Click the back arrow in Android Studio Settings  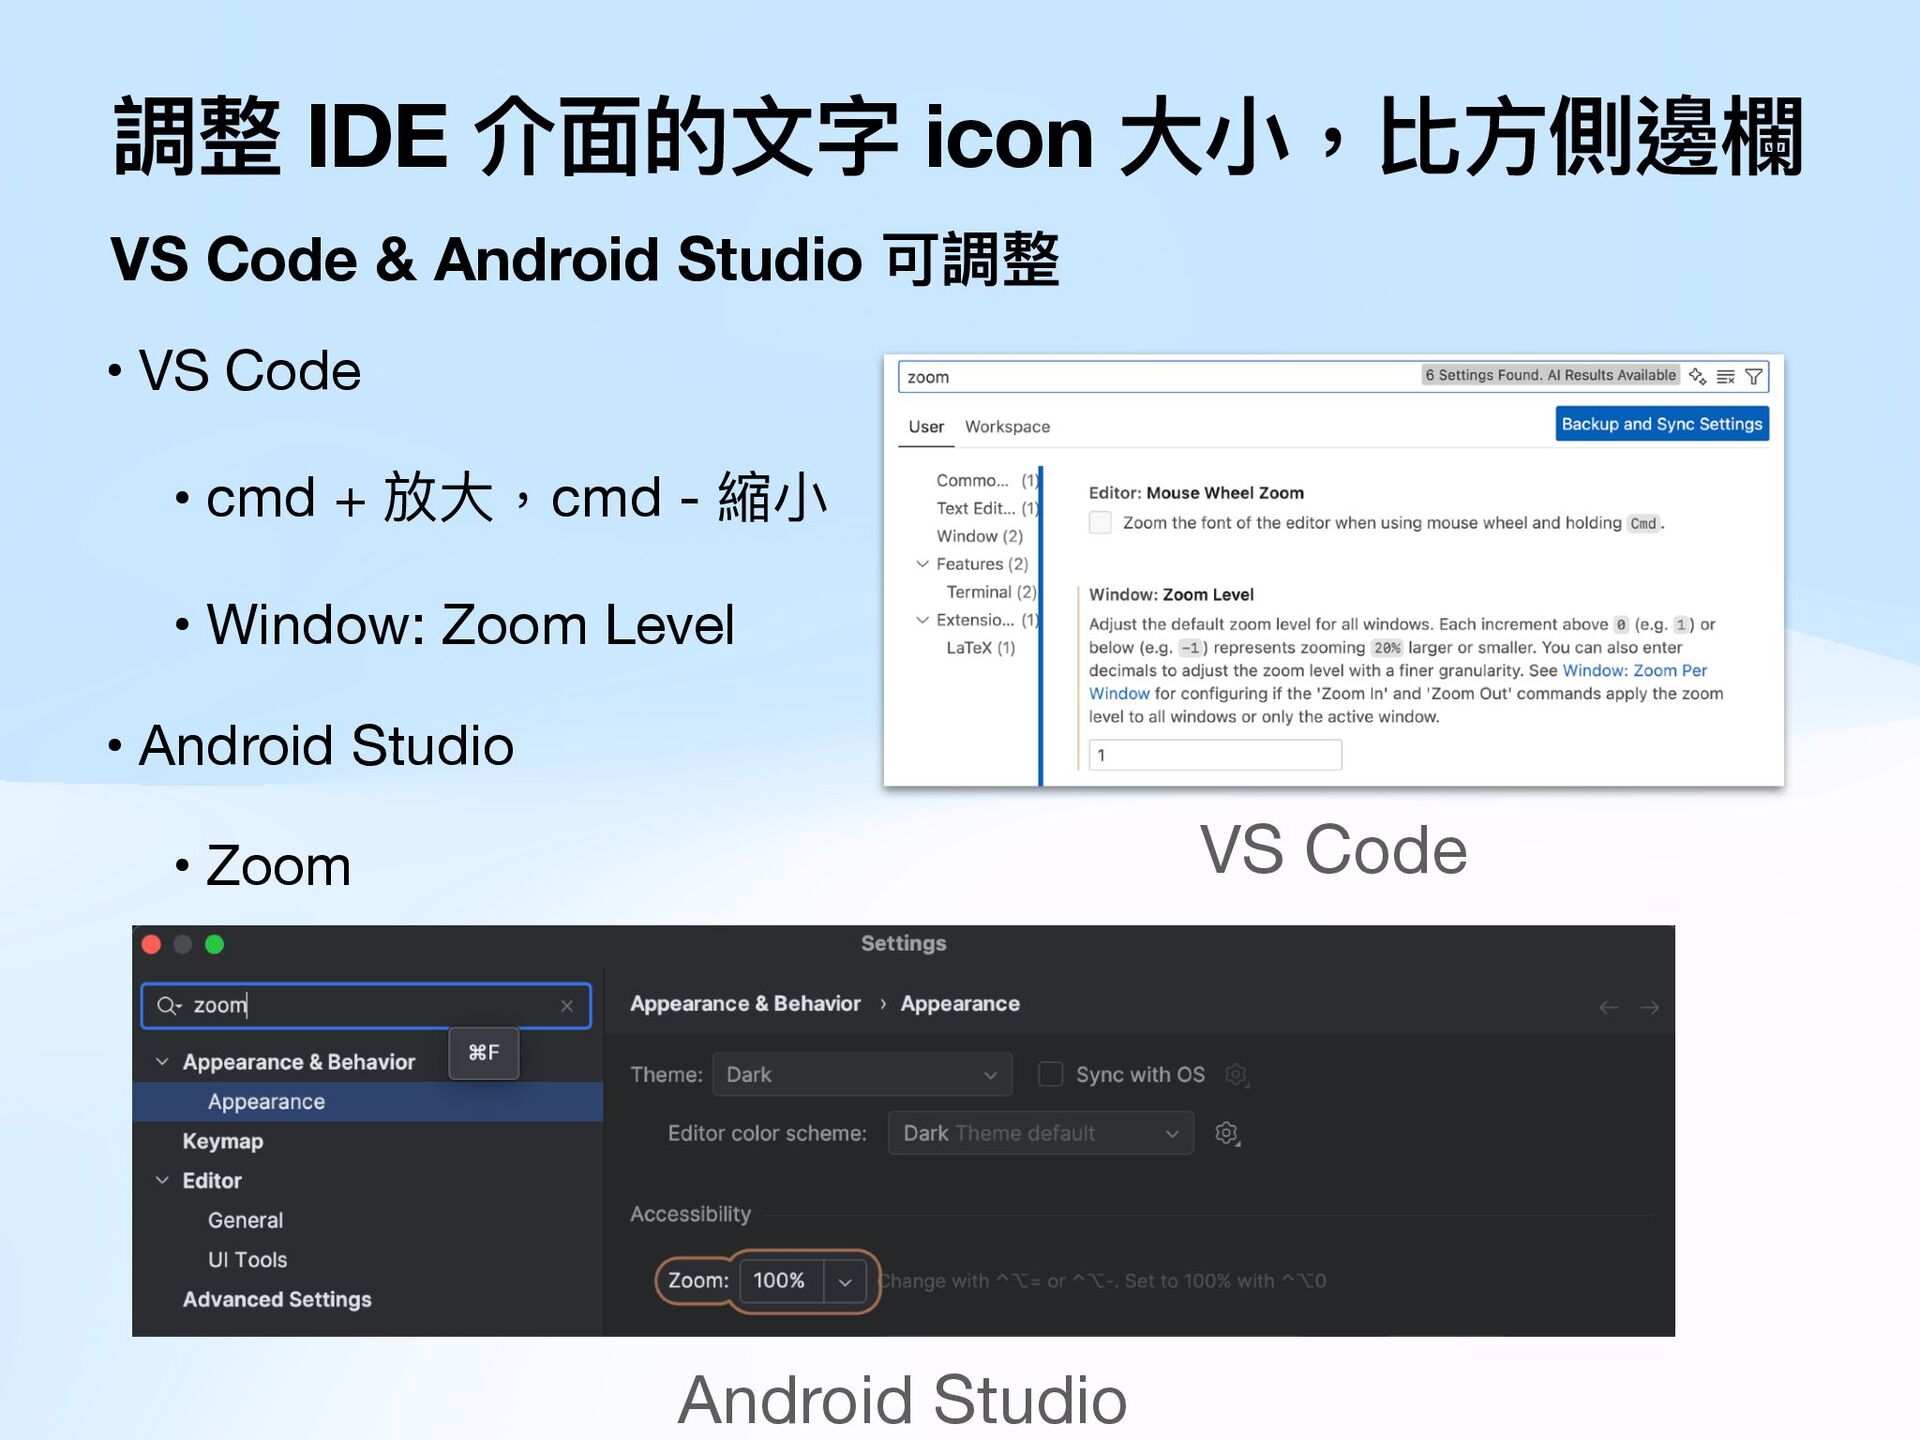click(x=1608, y=1007)
